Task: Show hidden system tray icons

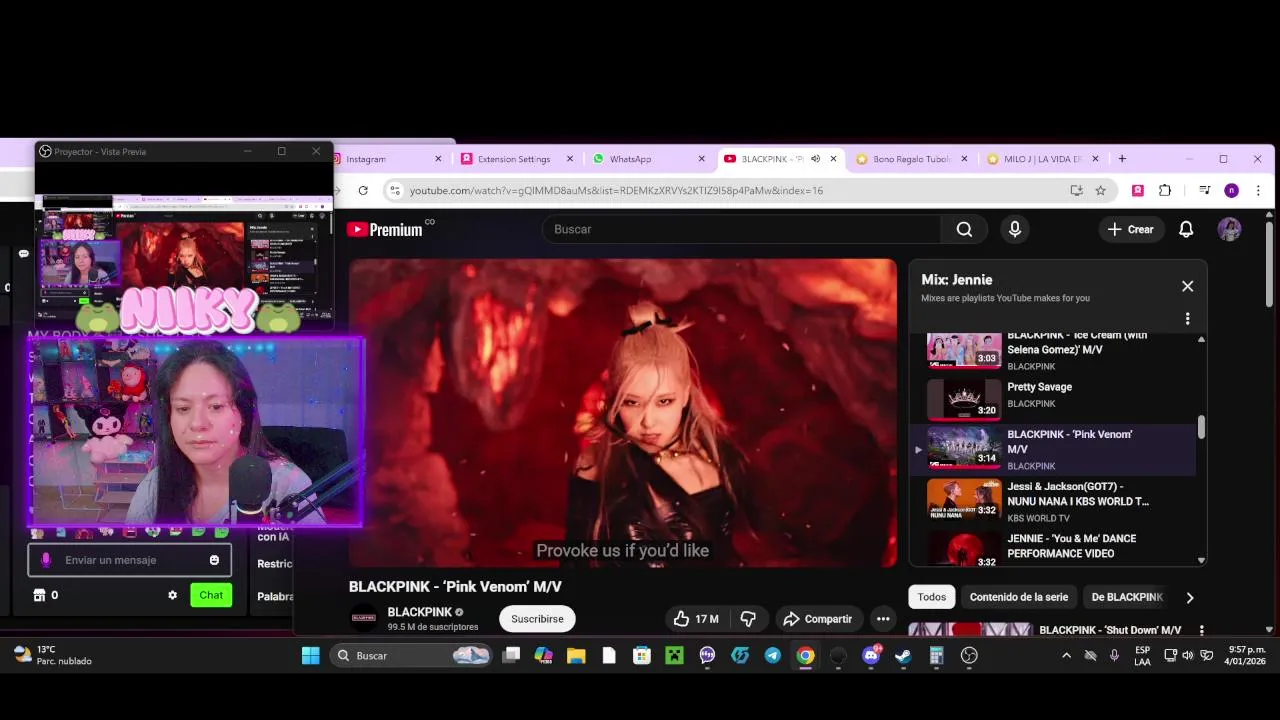Action: point(1066,655)
